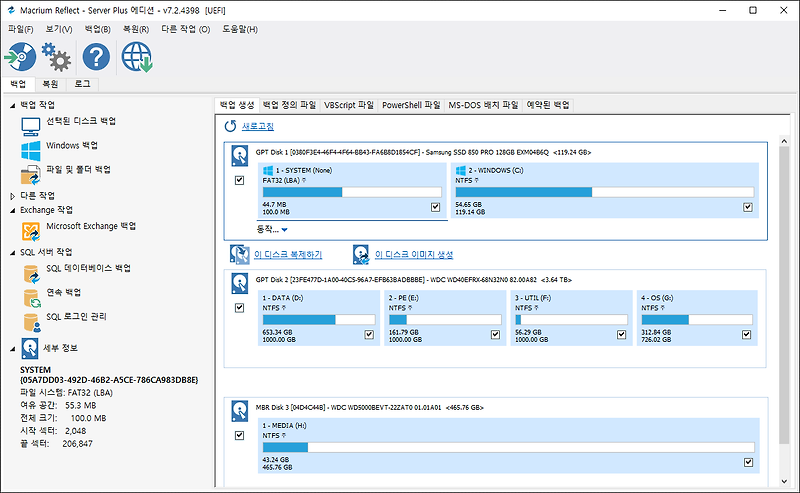800x493 pixels.
Task: Click the 이 디스크 이미지 생성 link
Action: coord(414,255)
